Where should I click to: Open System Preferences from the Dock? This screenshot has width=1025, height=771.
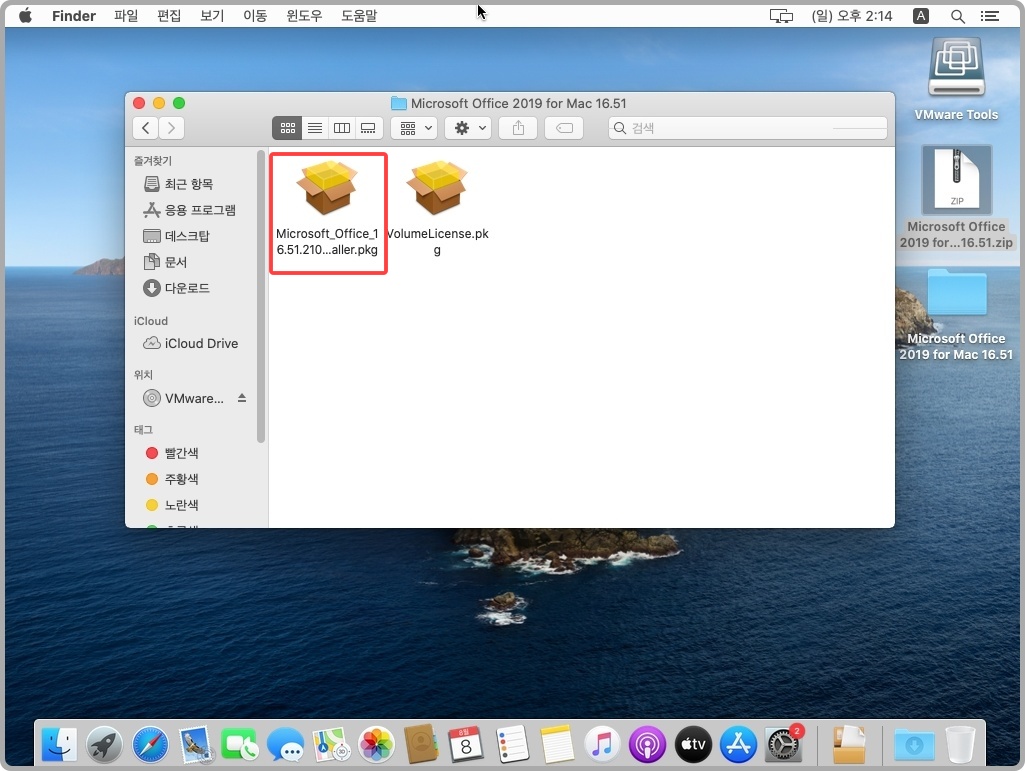(x=784, y=744)
